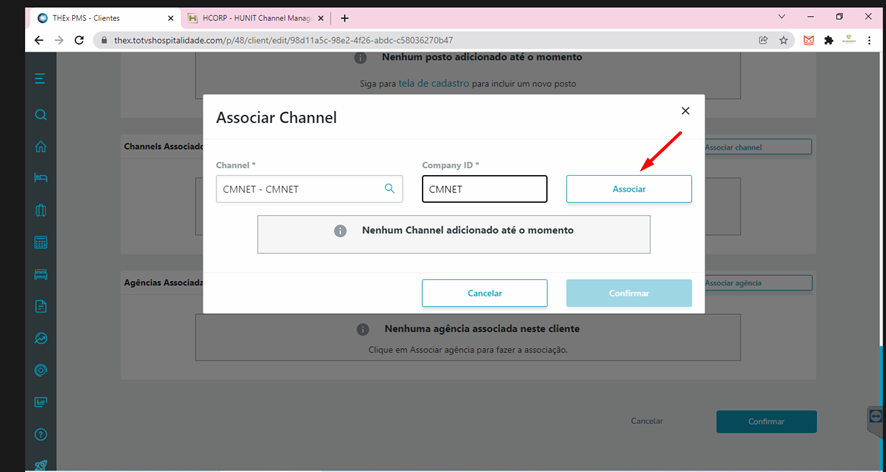Click the info icon beside Nenhum Channel adicionado
The width and height of the screenshot is (886, 472).
coord(340,231)
